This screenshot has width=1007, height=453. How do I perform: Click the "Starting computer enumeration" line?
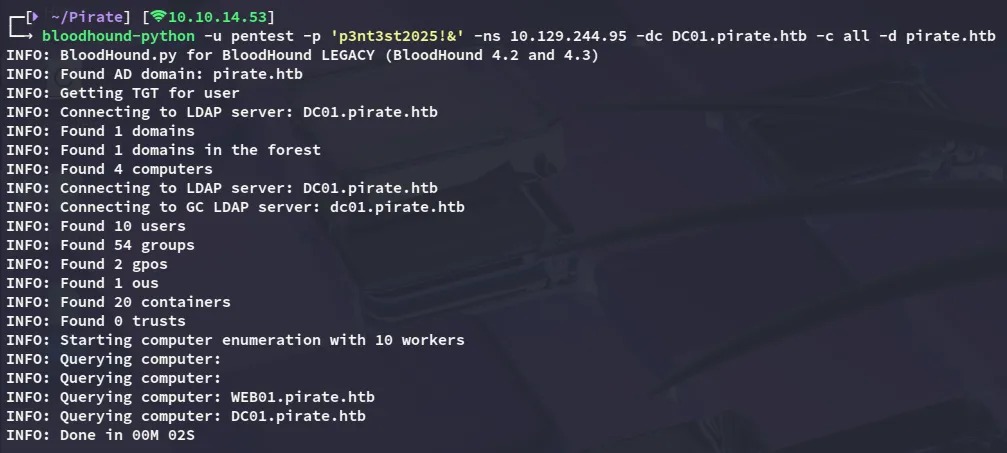[x=235, y=340]
